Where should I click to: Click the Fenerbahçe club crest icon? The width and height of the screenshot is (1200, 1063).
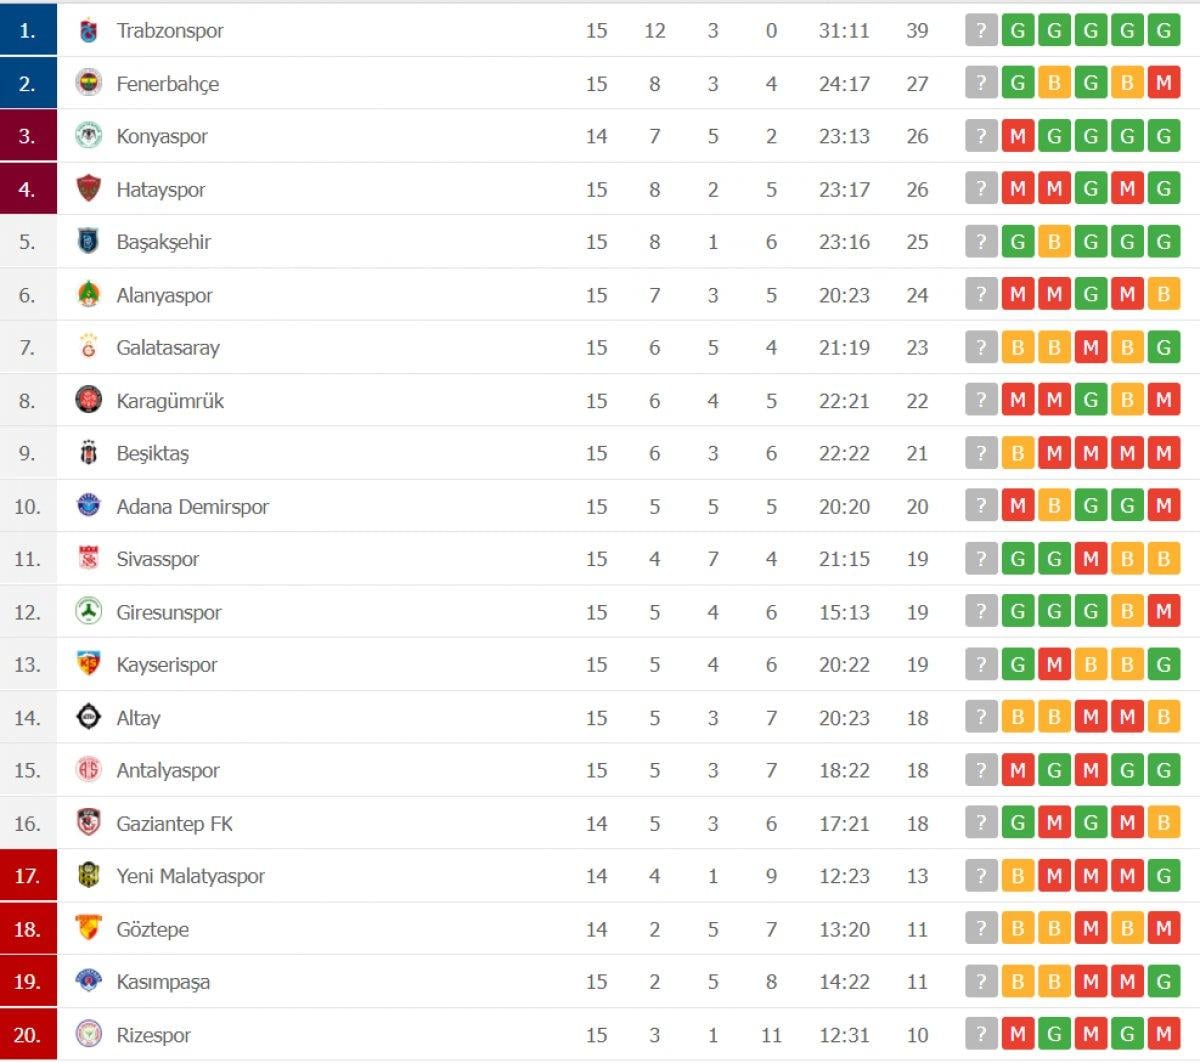coord(88,83)
